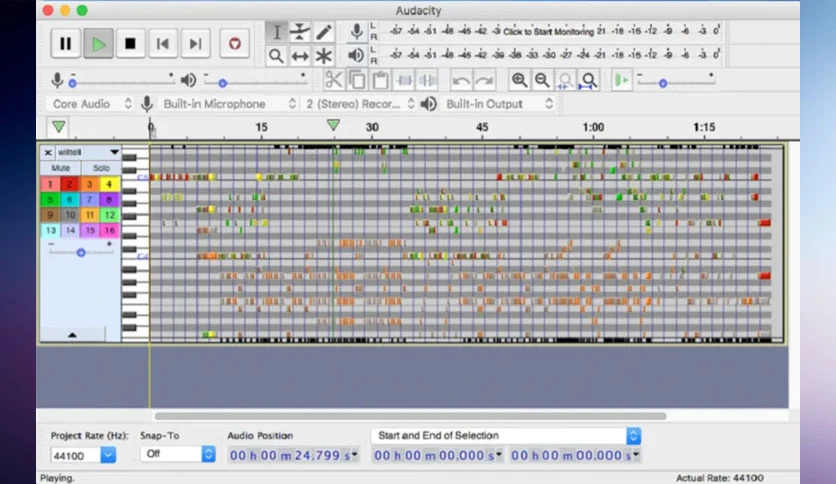Image resolution: width=836 pixels, height=484 pixels.
Task: Open the Snap-To Off dropdown
Action: (x=178, y=454)
